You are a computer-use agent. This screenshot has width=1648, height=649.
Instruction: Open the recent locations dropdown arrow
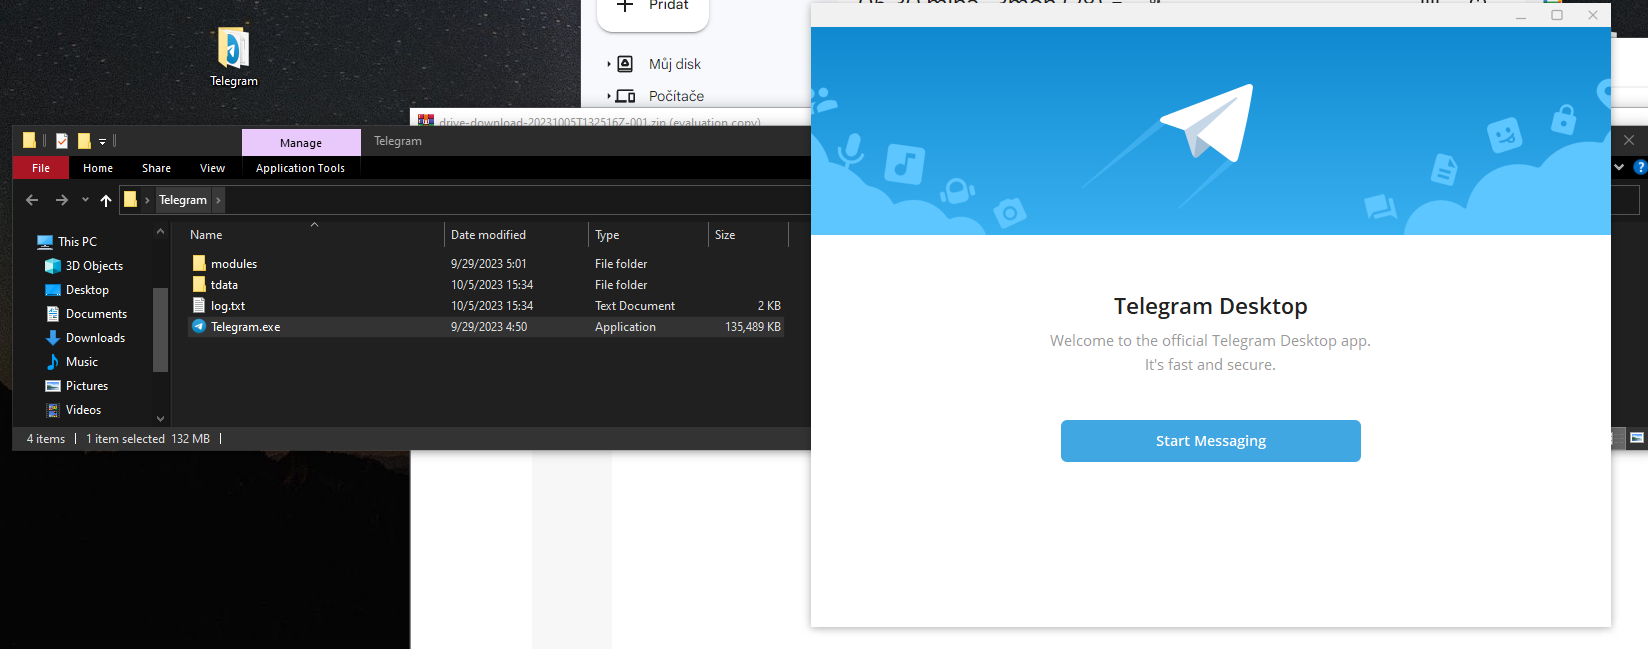click(x=85, y=200)
